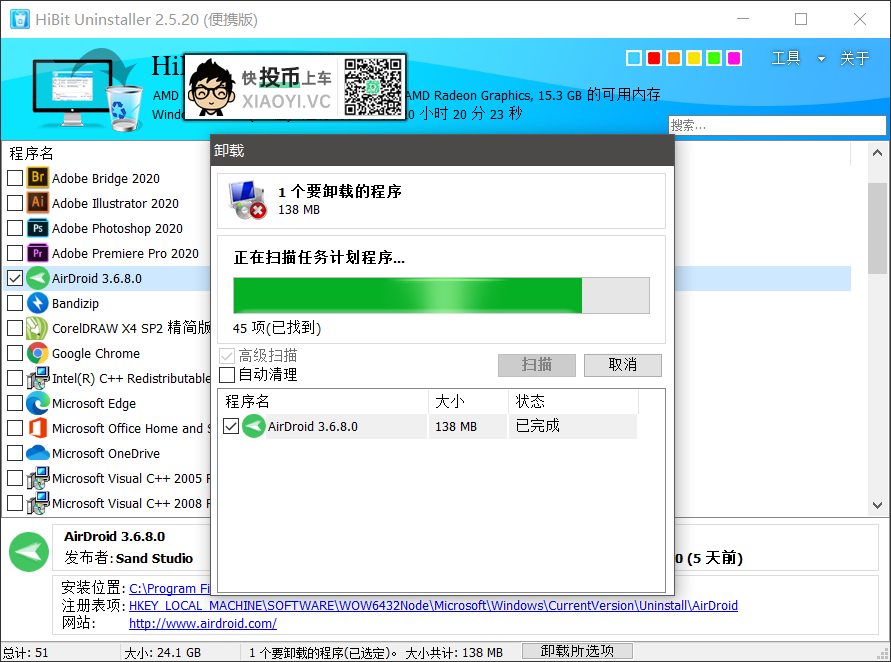Check the Google Chrome checkbox
The width and height of the screenshot is (891, 662).
coord(15,353)
